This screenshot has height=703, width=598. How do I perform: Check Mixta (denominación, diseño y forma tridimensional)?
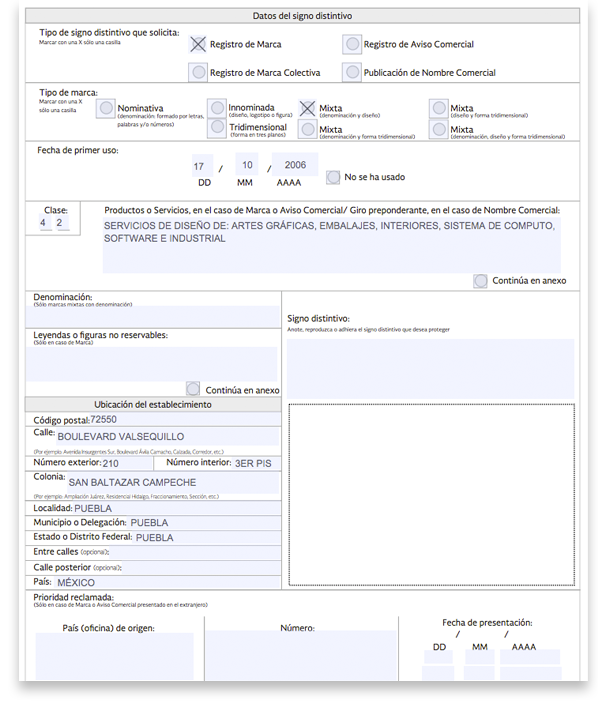click(x=438, y=129)
